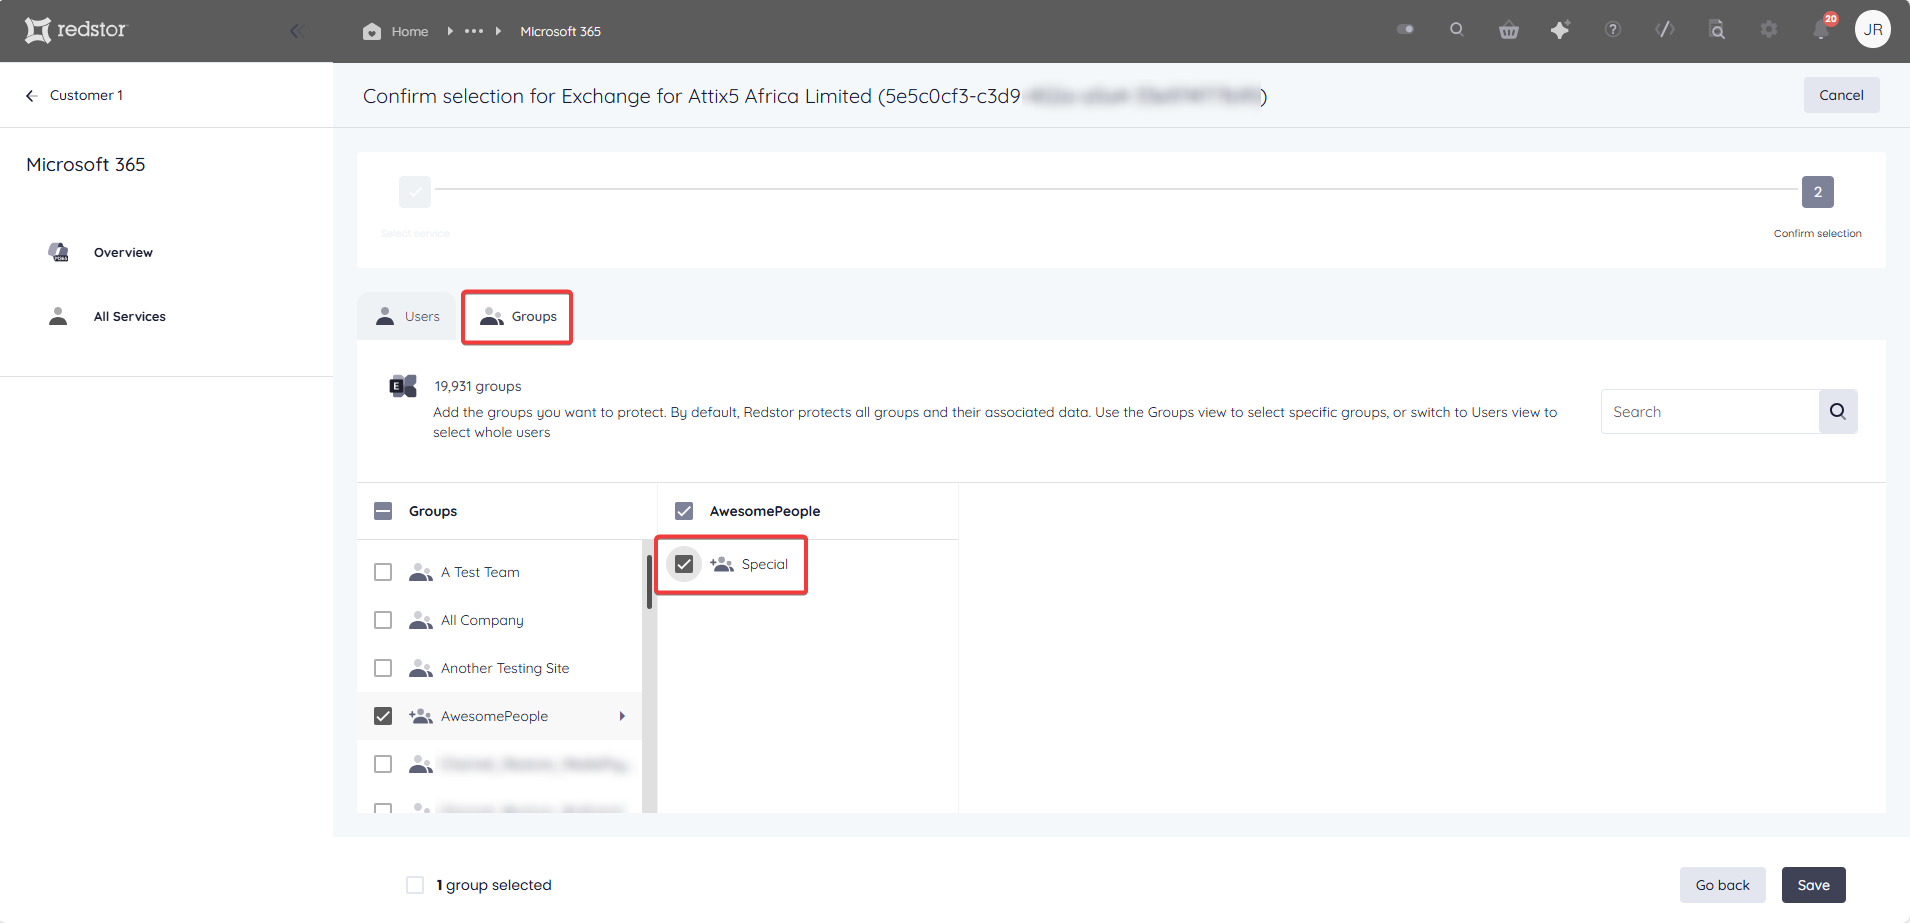Viewport: 1910px width, 923px height.
Task: Check the blurred group below AwesomePeople
Action: pyautogui.click(x=383, y=764)
